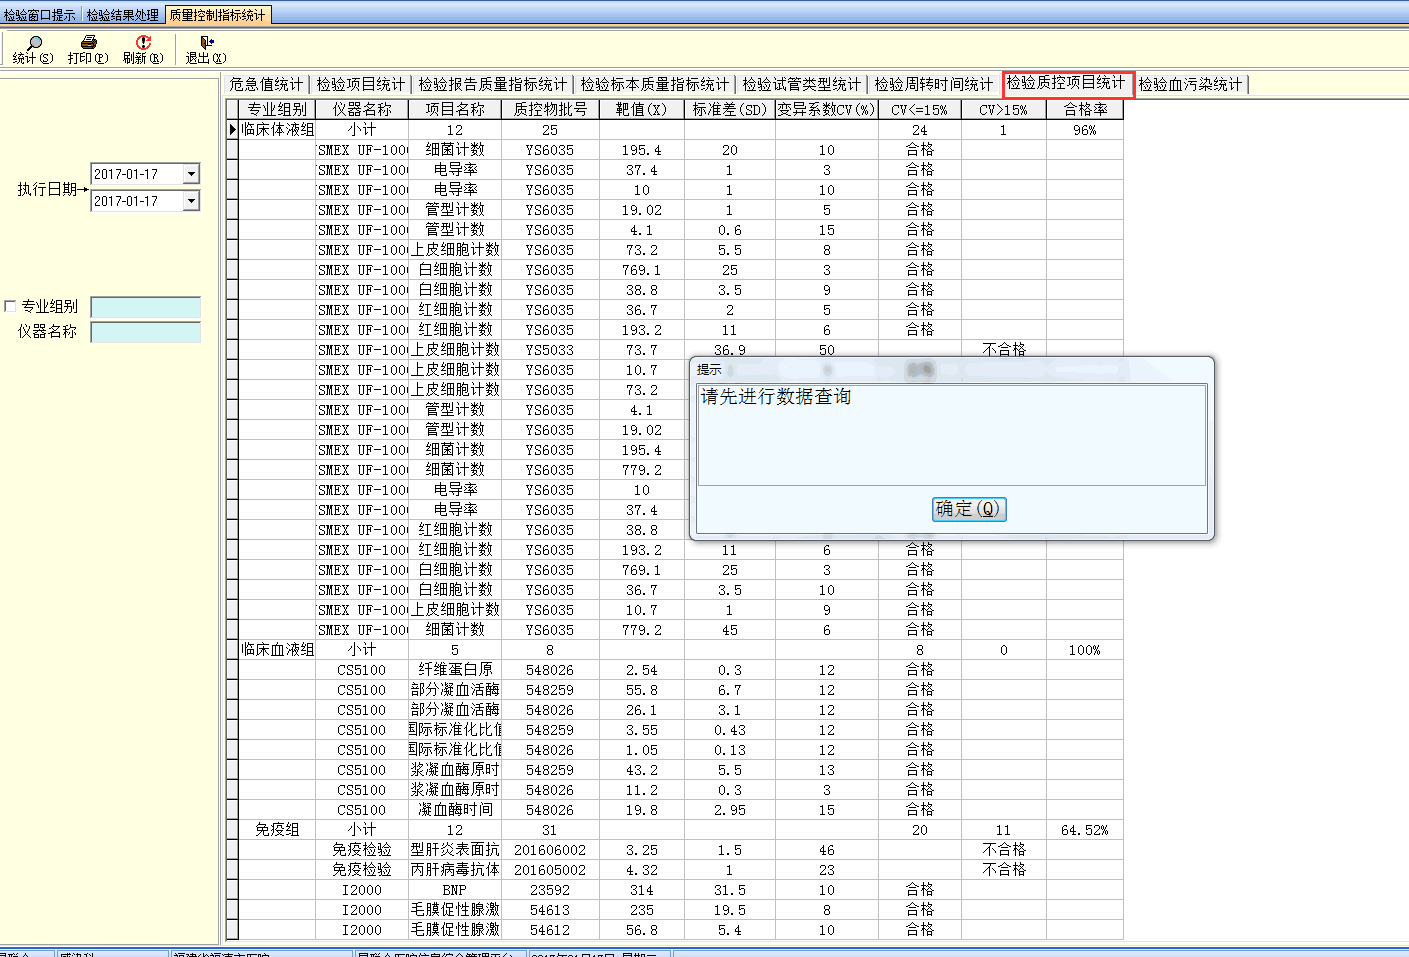
Task: Click batch number 54612
Action: [550, 930]
